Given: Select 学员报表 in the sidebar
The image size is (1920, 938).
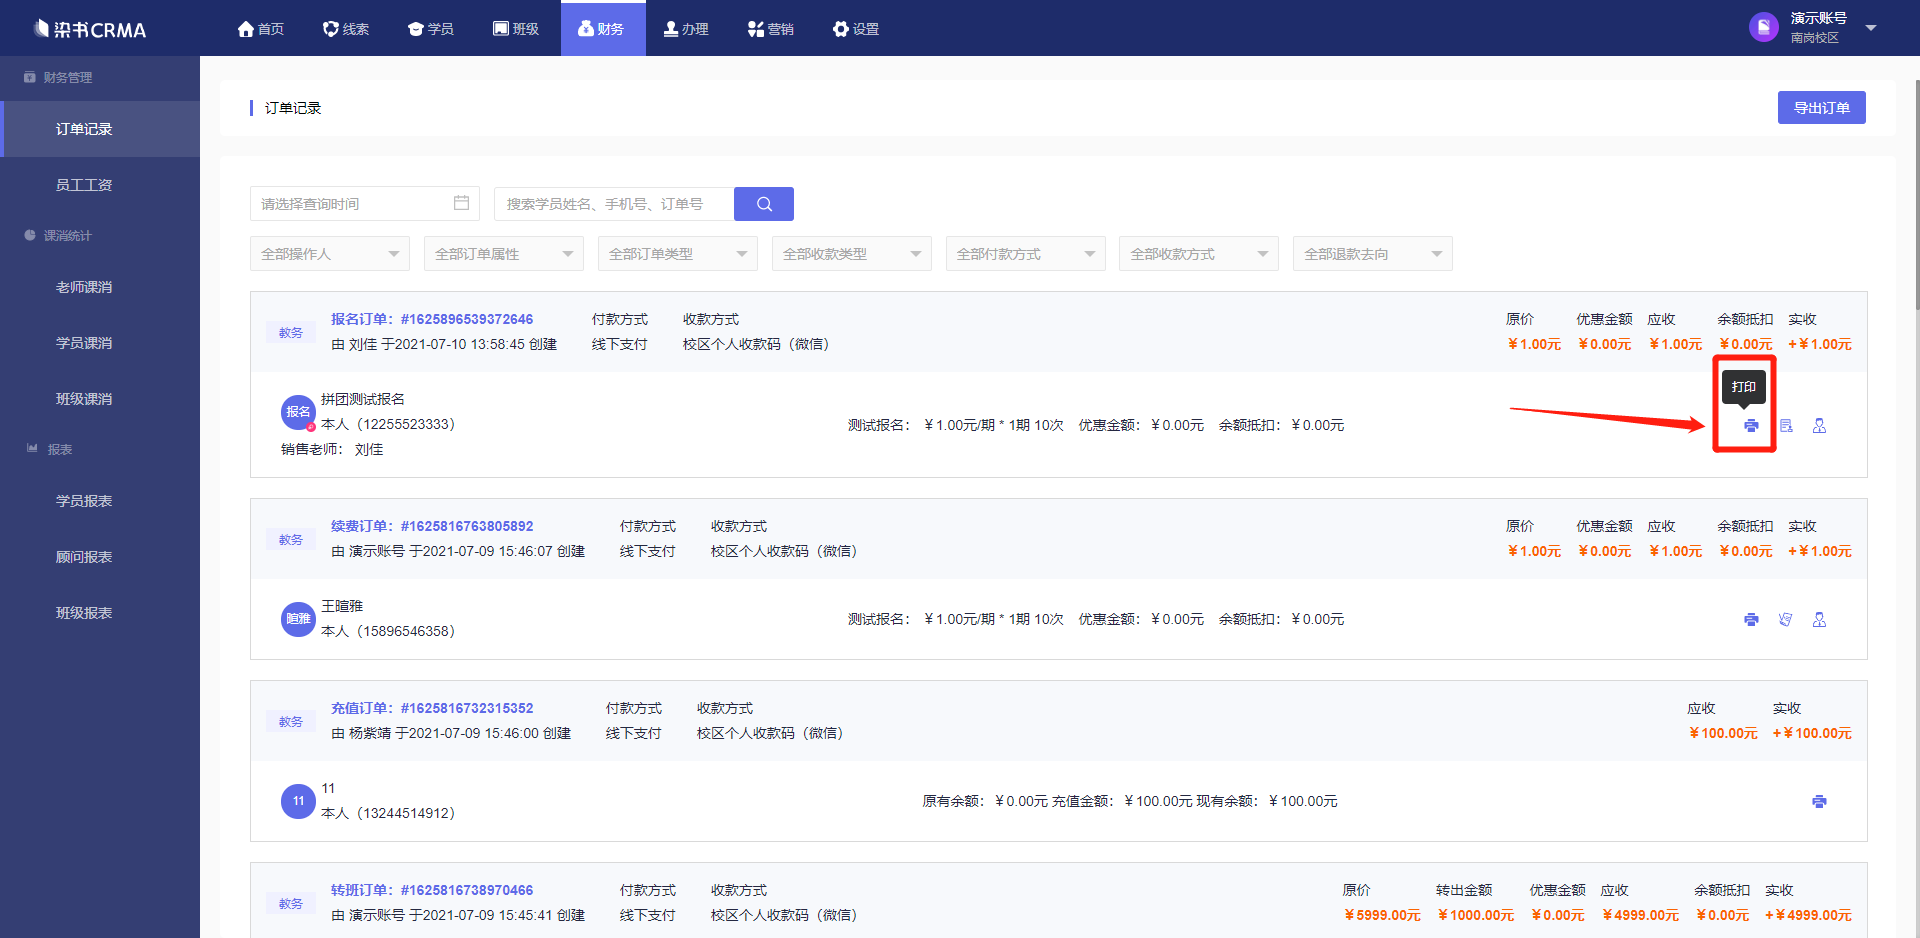Looking at the screenshot, I should 100,501.
